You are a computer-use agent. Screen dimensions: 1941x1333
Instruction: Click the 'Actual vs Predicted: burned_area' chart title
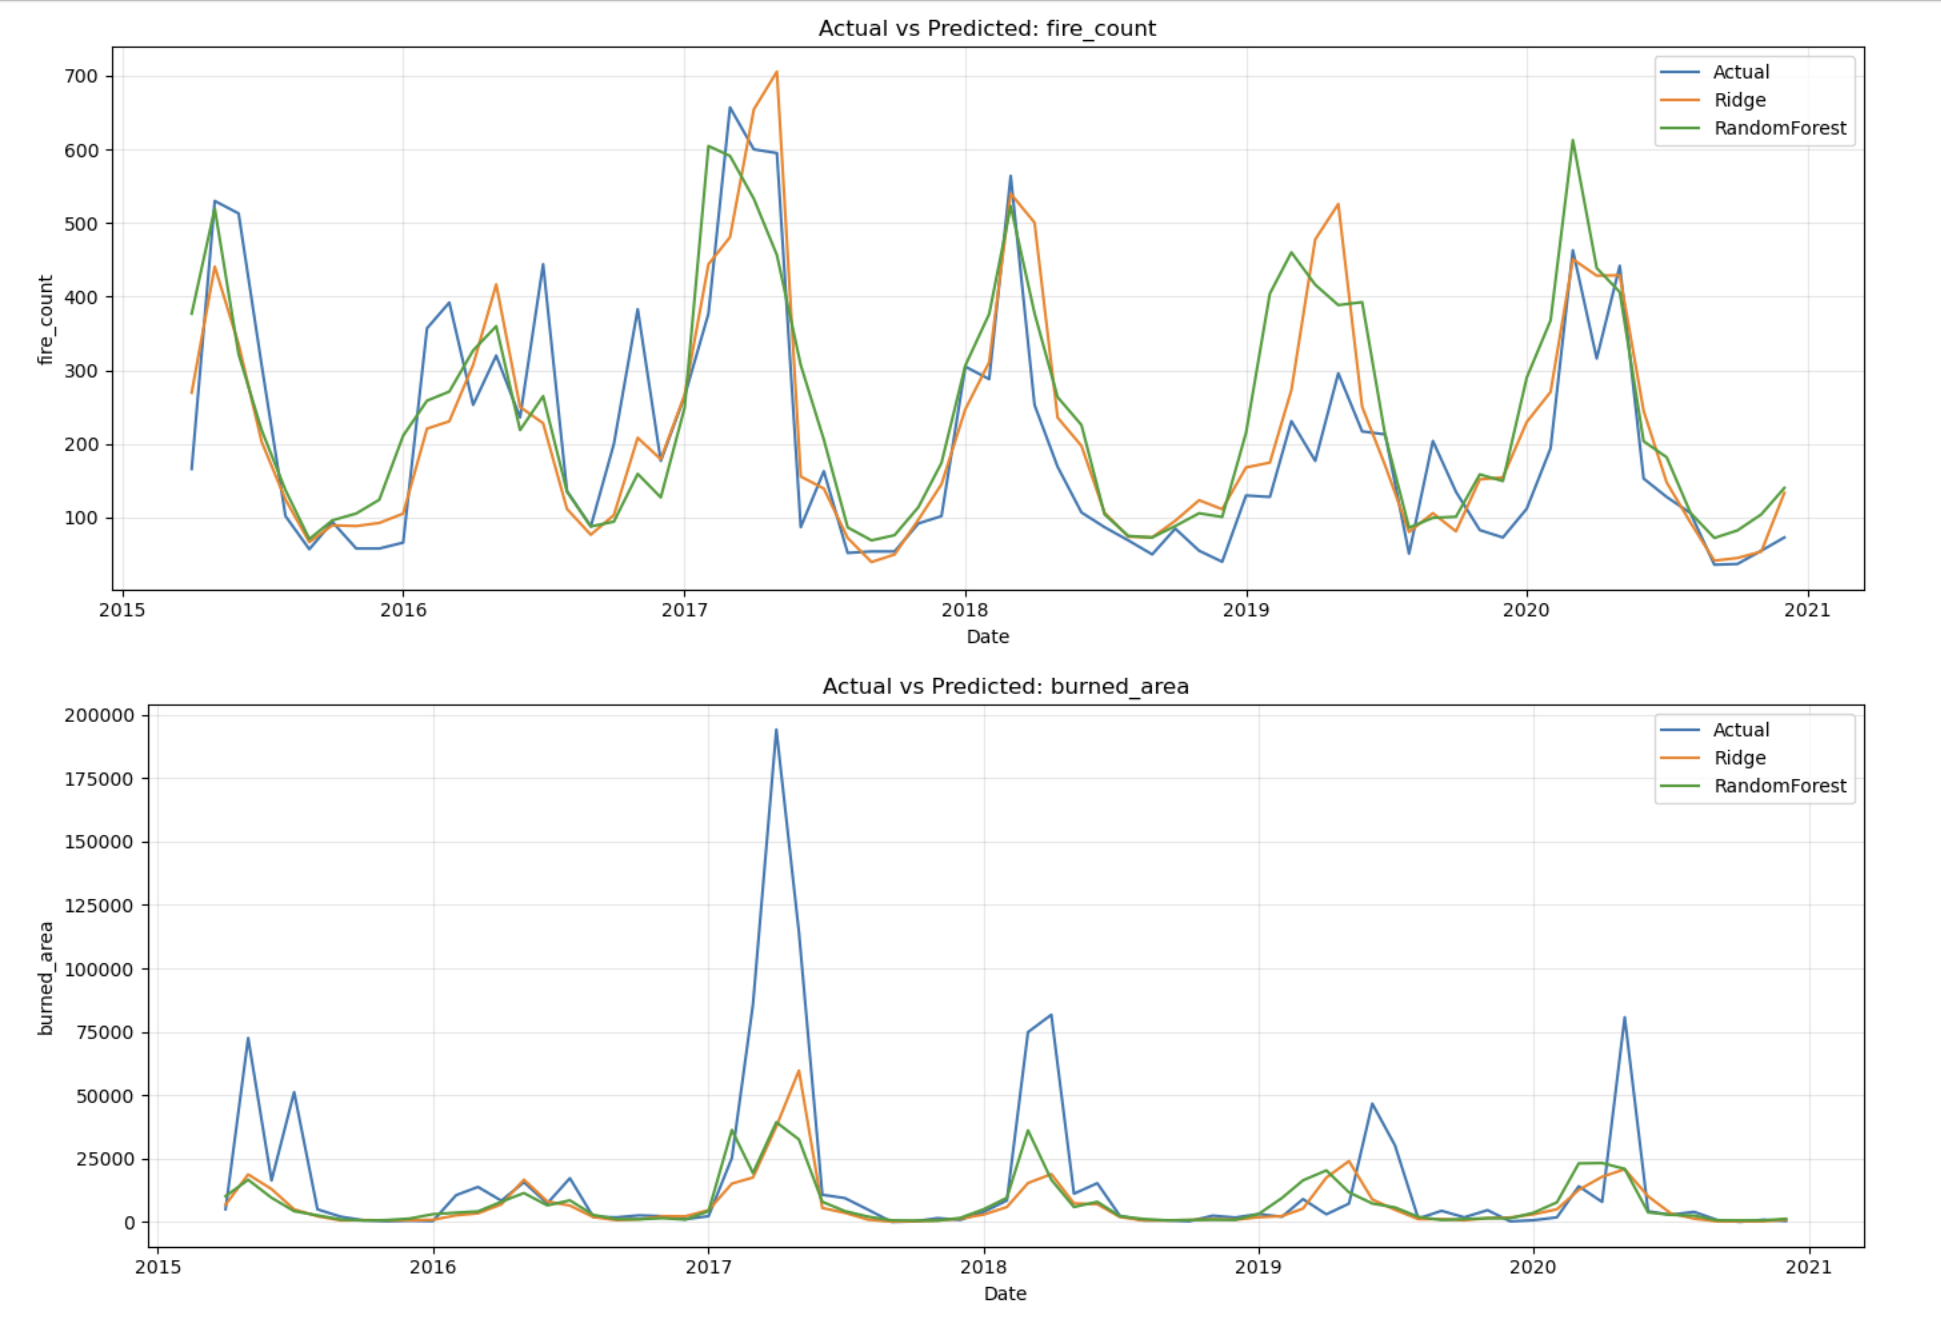(x=1005, y=686)
